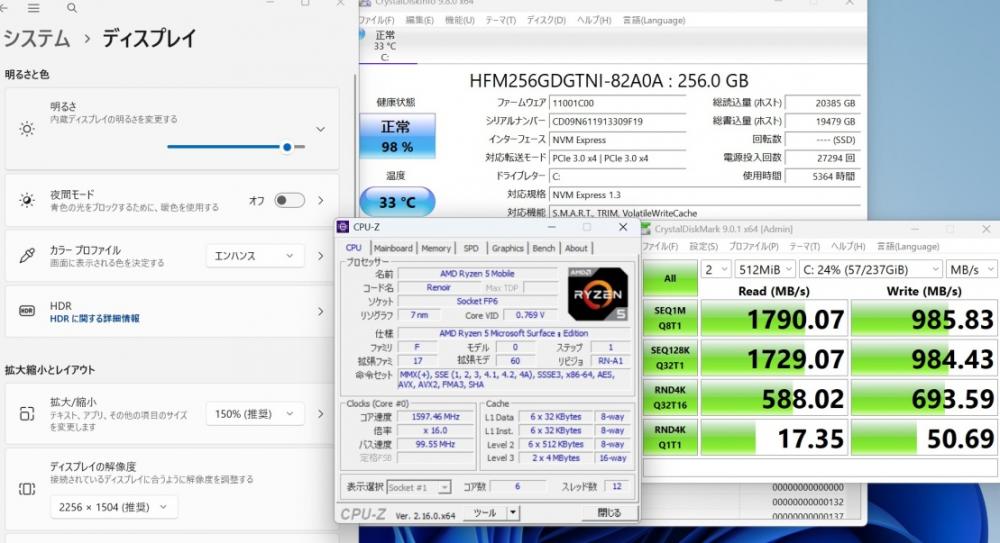The height and width of the screenshot is (543, 1000).
Task: Open the CPU-Z tools dropdown arrow
Action: tap(513, 512)
